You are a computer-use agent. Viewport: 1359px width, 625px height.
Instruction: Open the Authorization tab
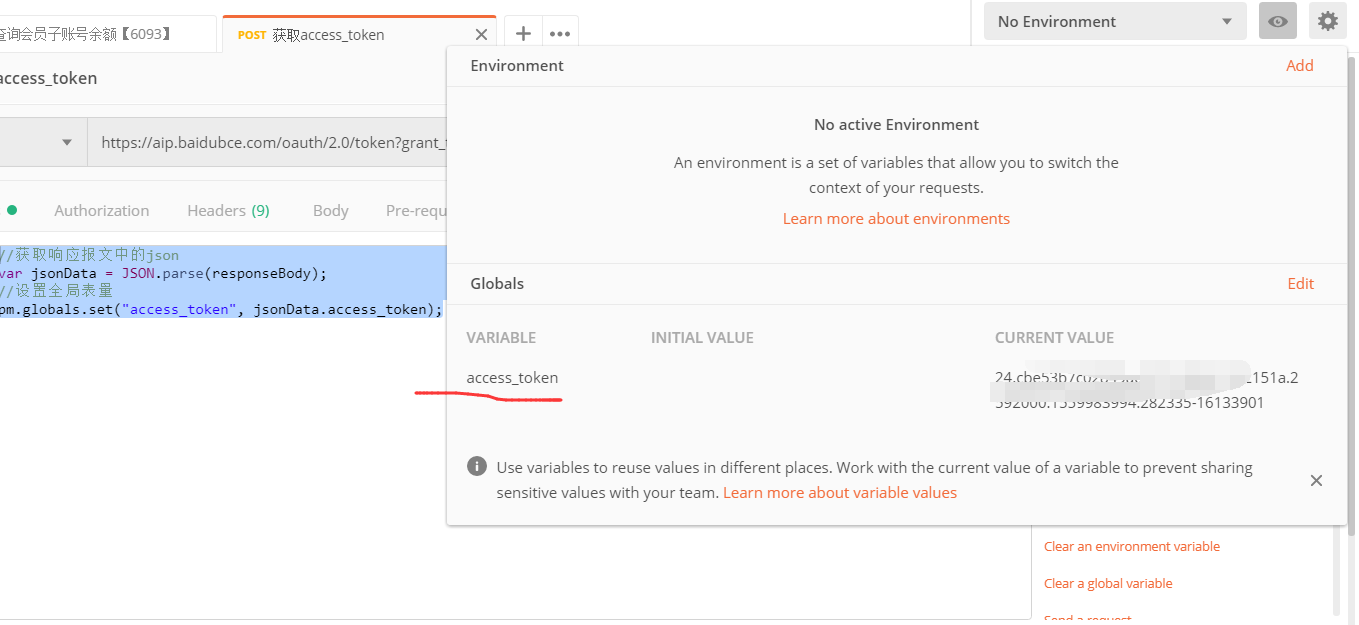coord(102,210)
